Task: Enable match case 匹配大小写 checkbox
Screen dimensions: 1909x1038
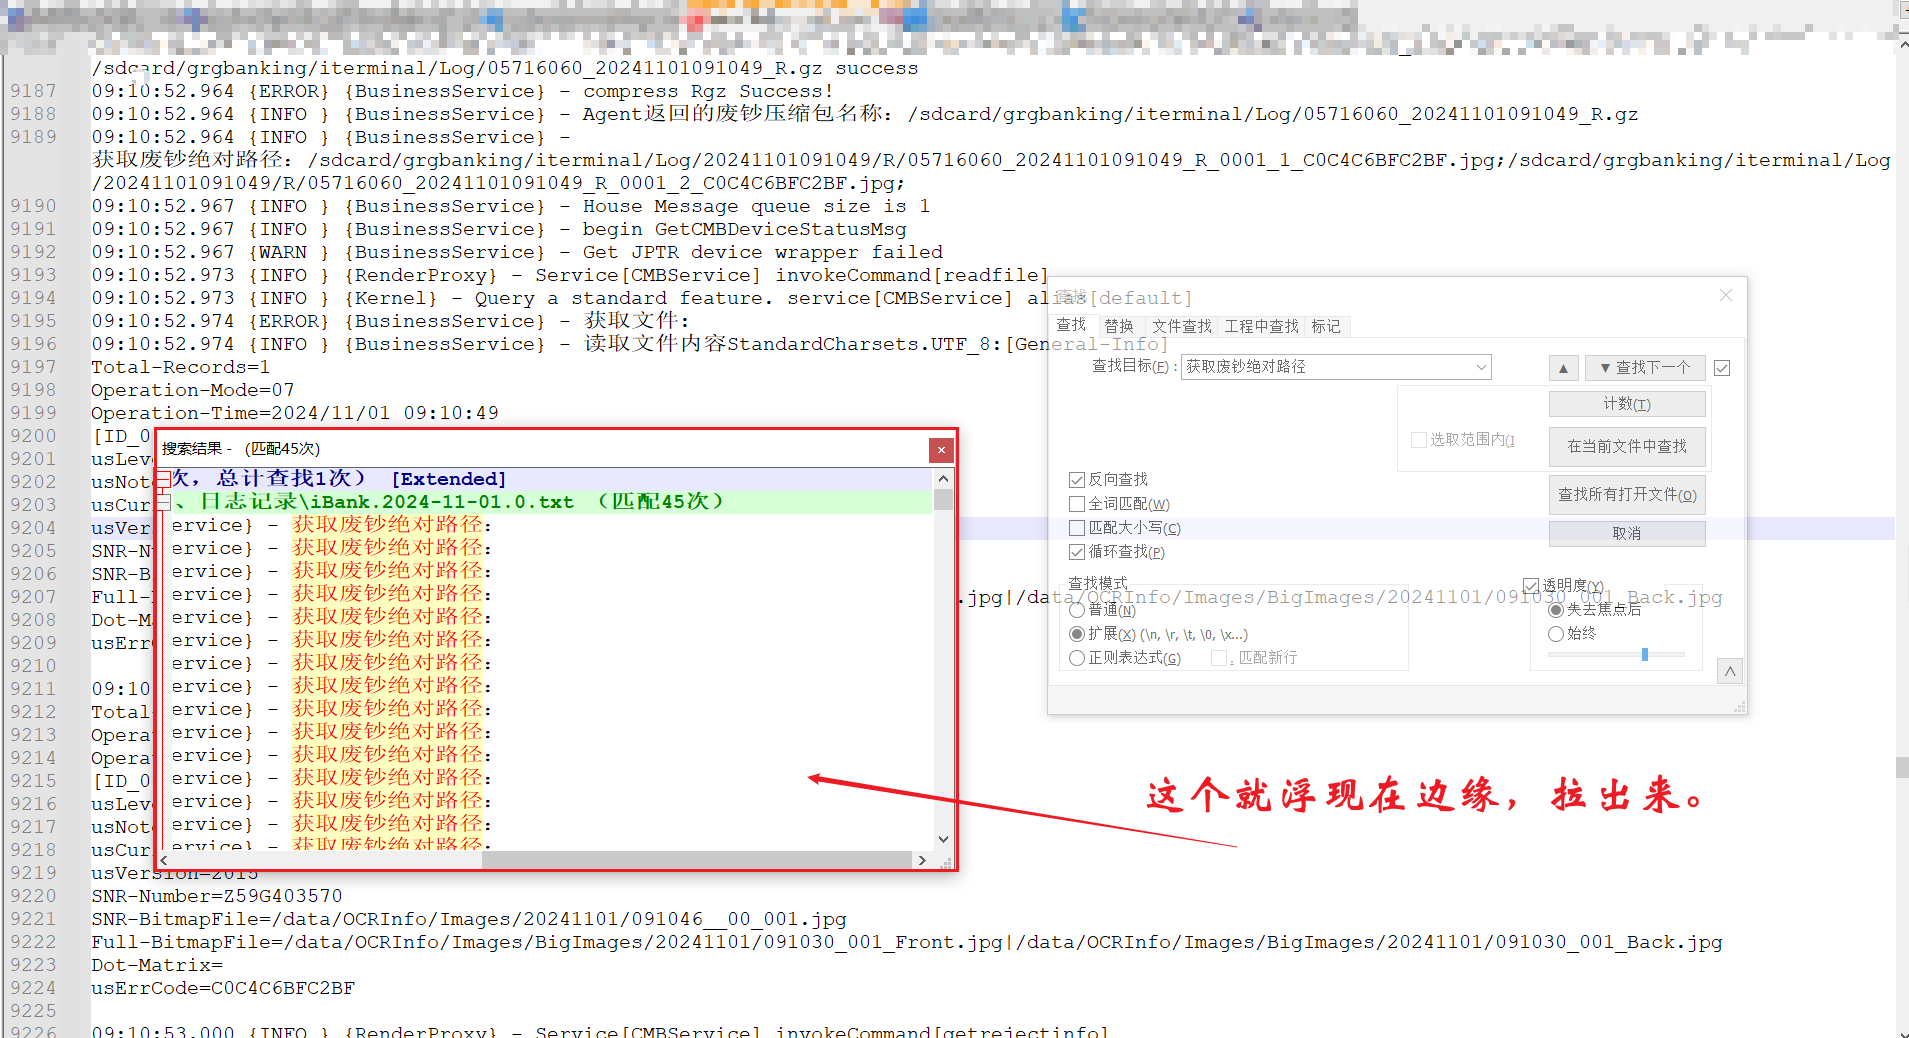Action: 1077,528
